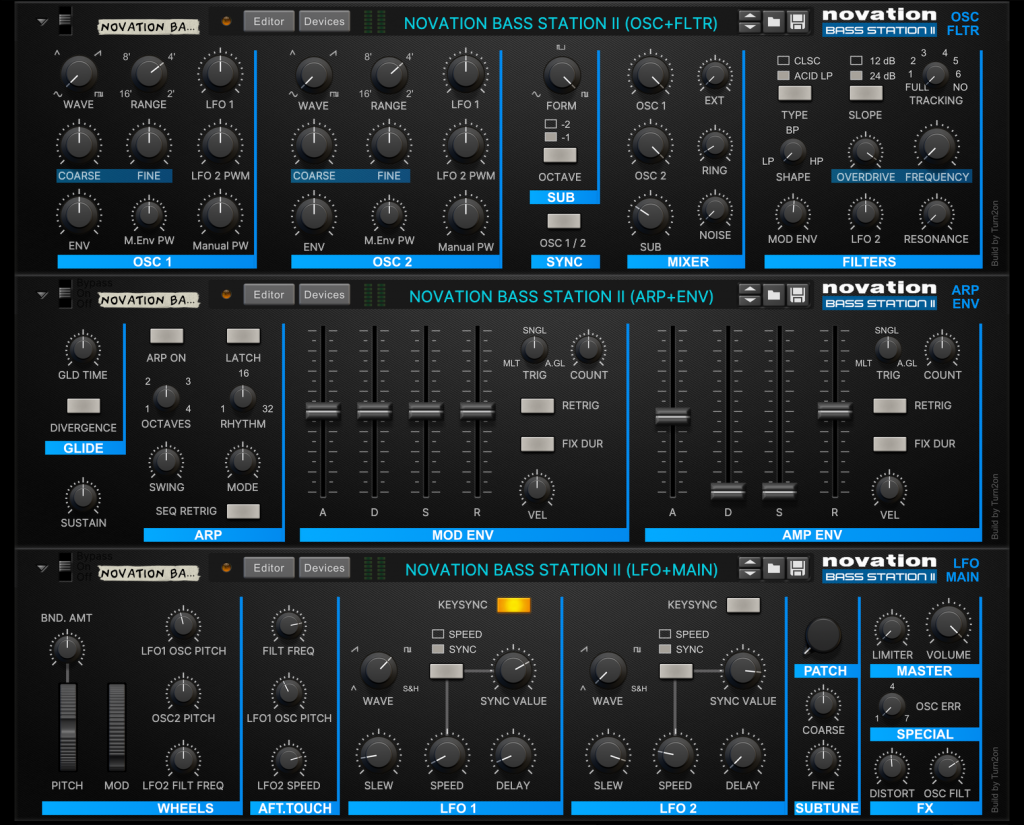Toggle arpeggiator LATCH switch

coord(243,336)
